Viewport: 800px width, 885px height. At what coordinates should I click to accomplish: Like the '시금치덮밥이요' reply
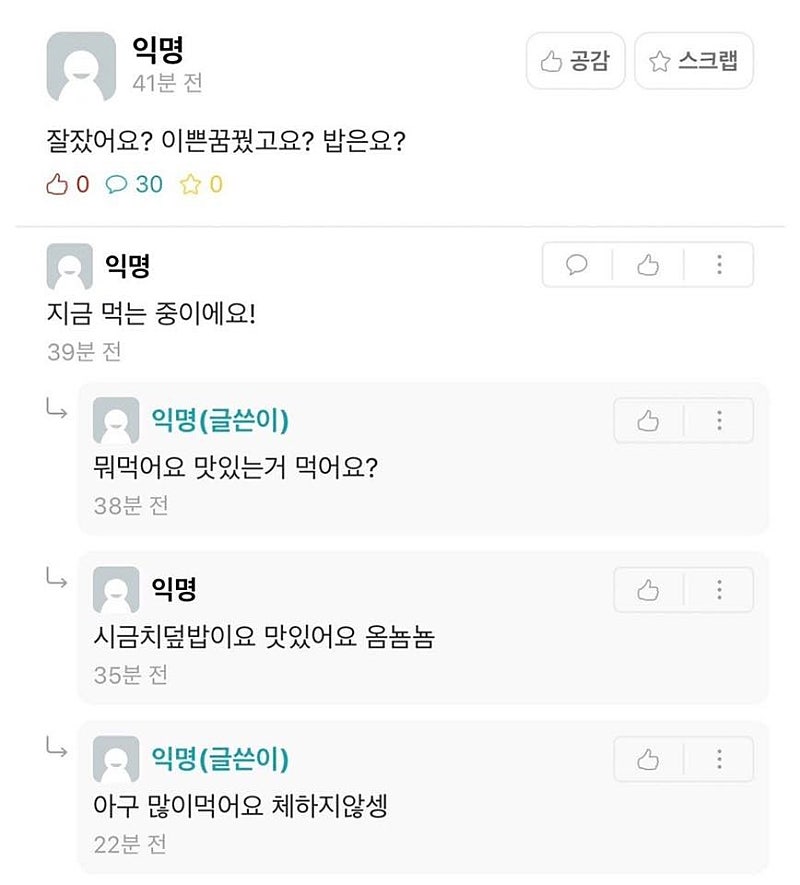648,591
